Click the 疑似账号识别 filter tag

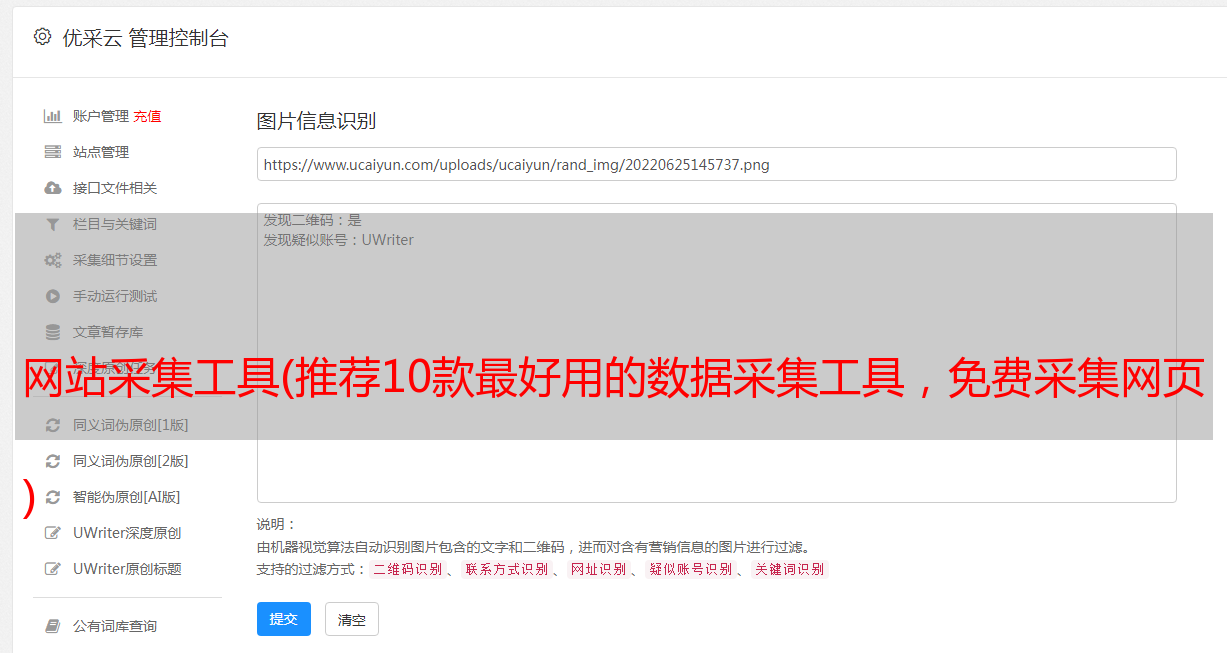point(691,569)
